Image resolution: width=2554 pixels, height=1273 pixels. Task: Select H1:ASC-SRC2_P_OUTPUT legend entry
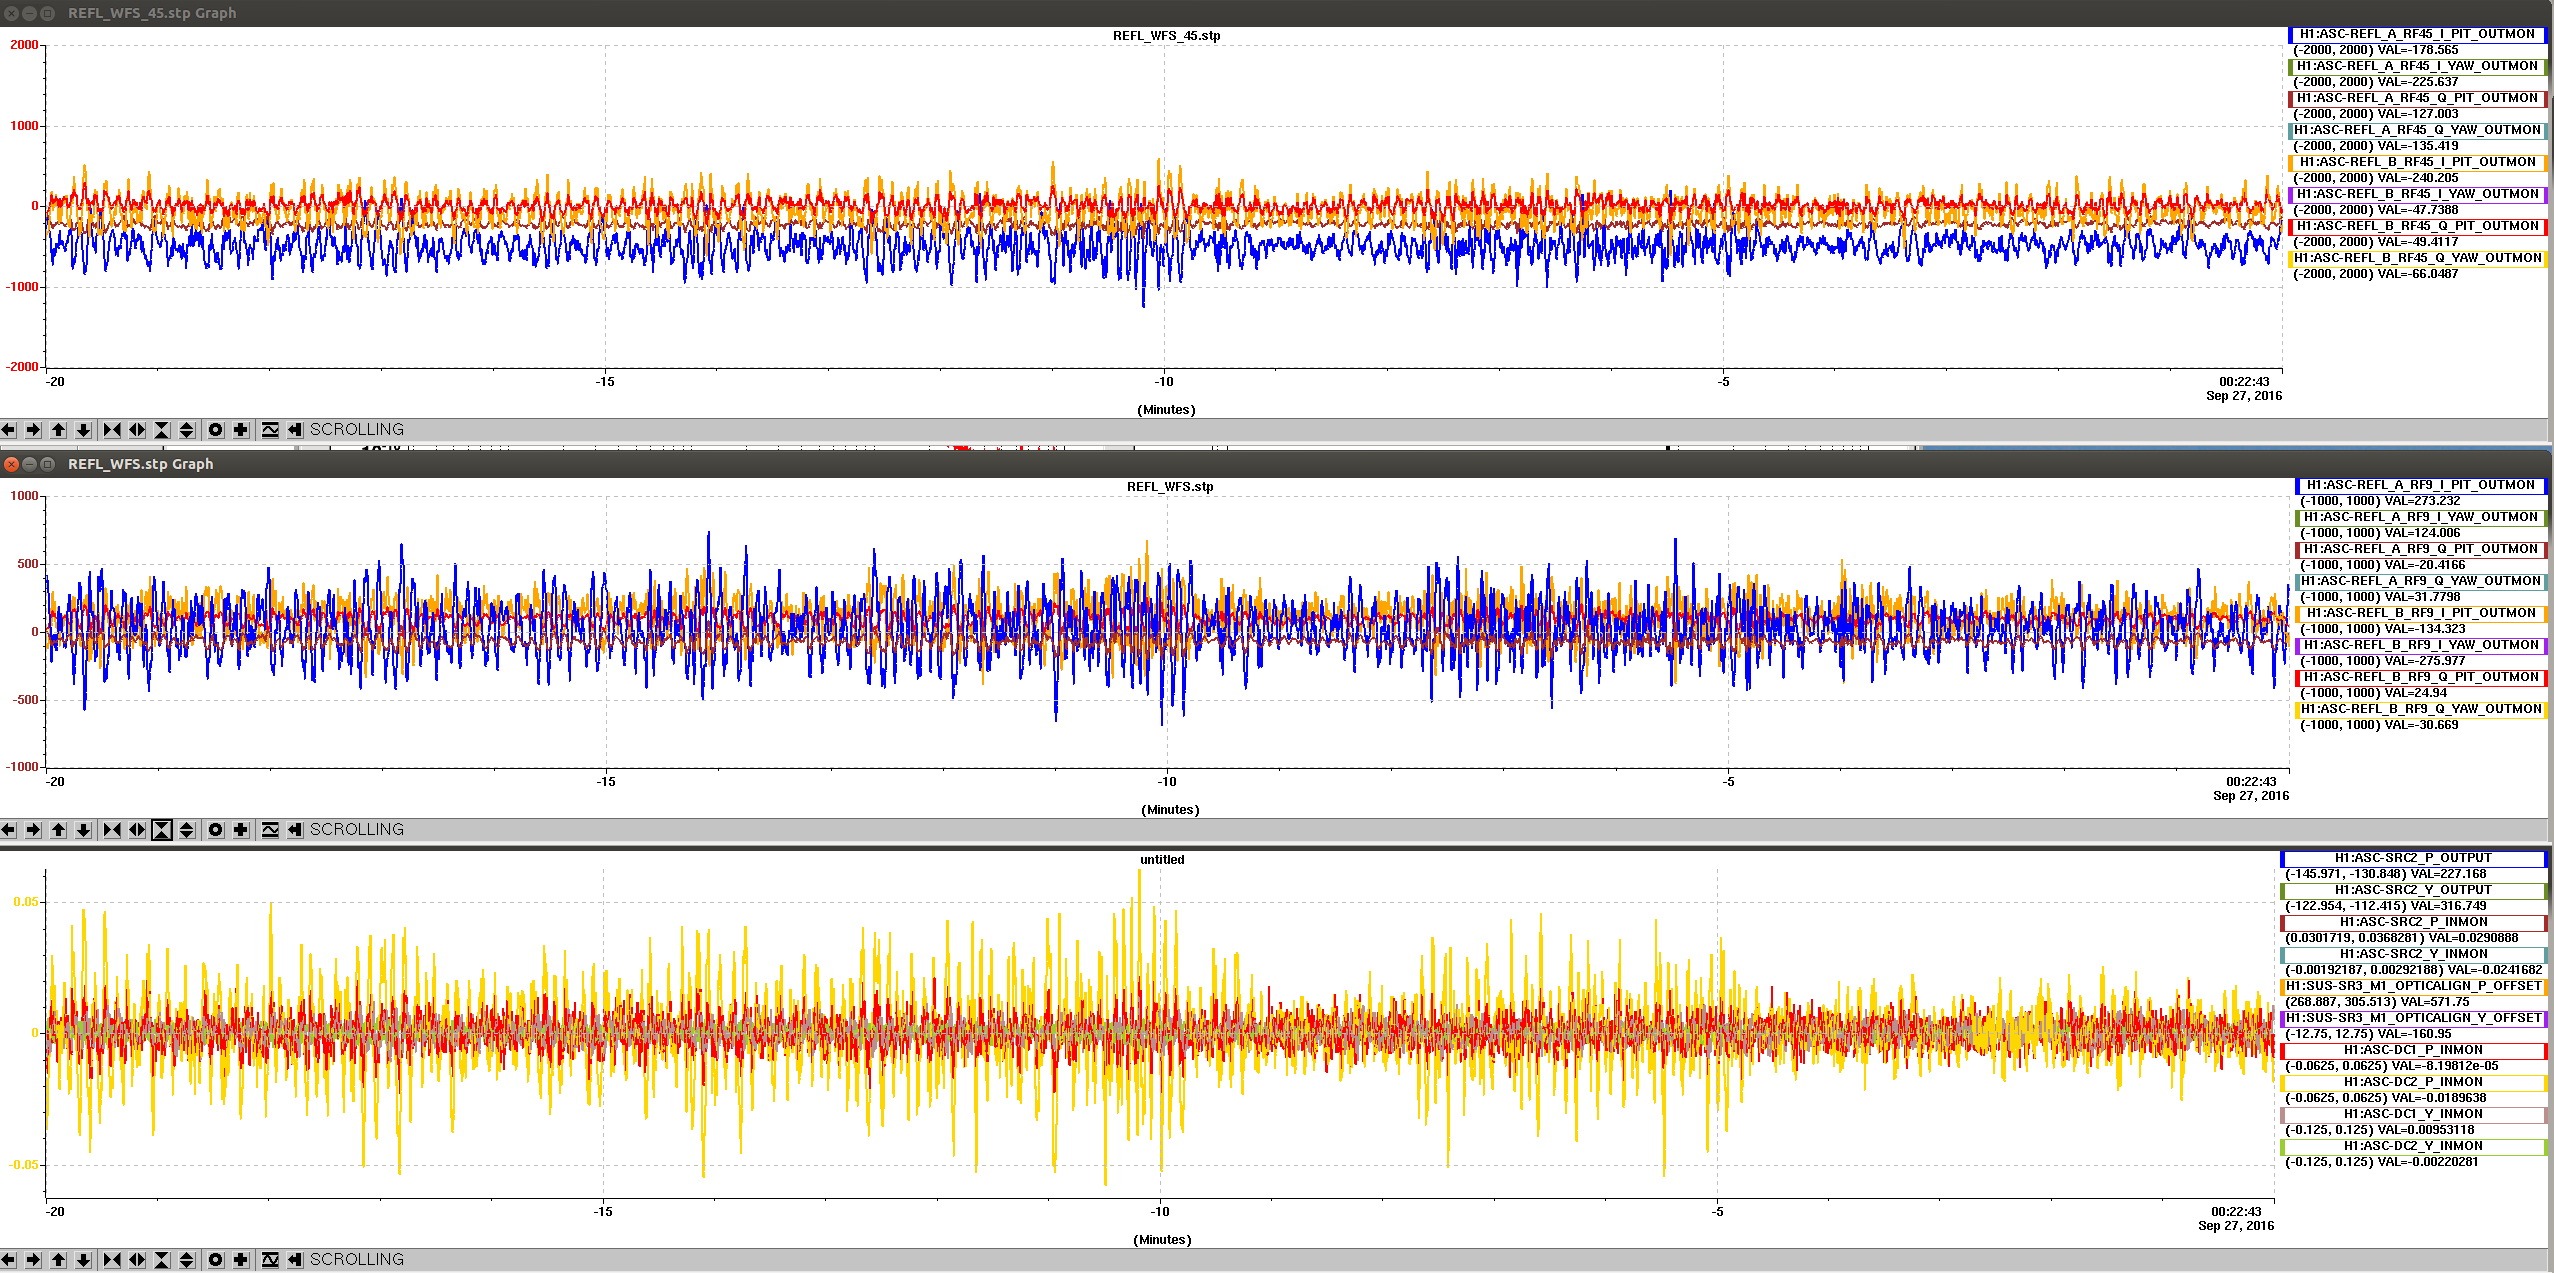[2413, 858]
